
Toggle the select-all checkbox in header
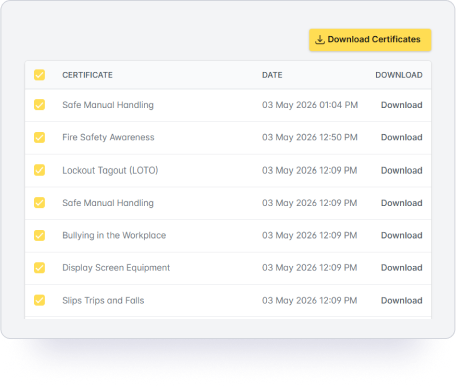(x=39, y=75)
